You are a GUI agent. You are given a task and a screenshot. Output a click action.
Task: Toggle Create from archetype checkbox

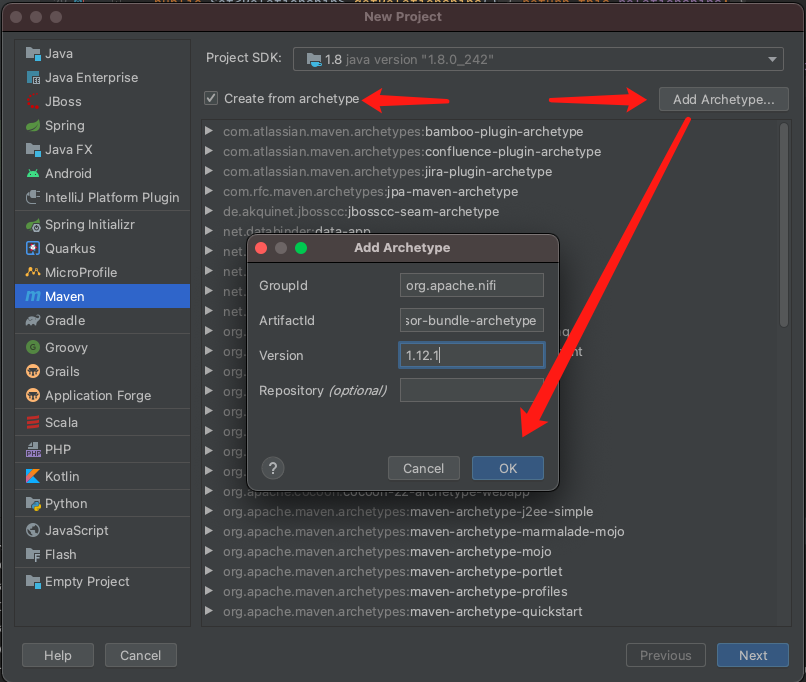[211, 98]
